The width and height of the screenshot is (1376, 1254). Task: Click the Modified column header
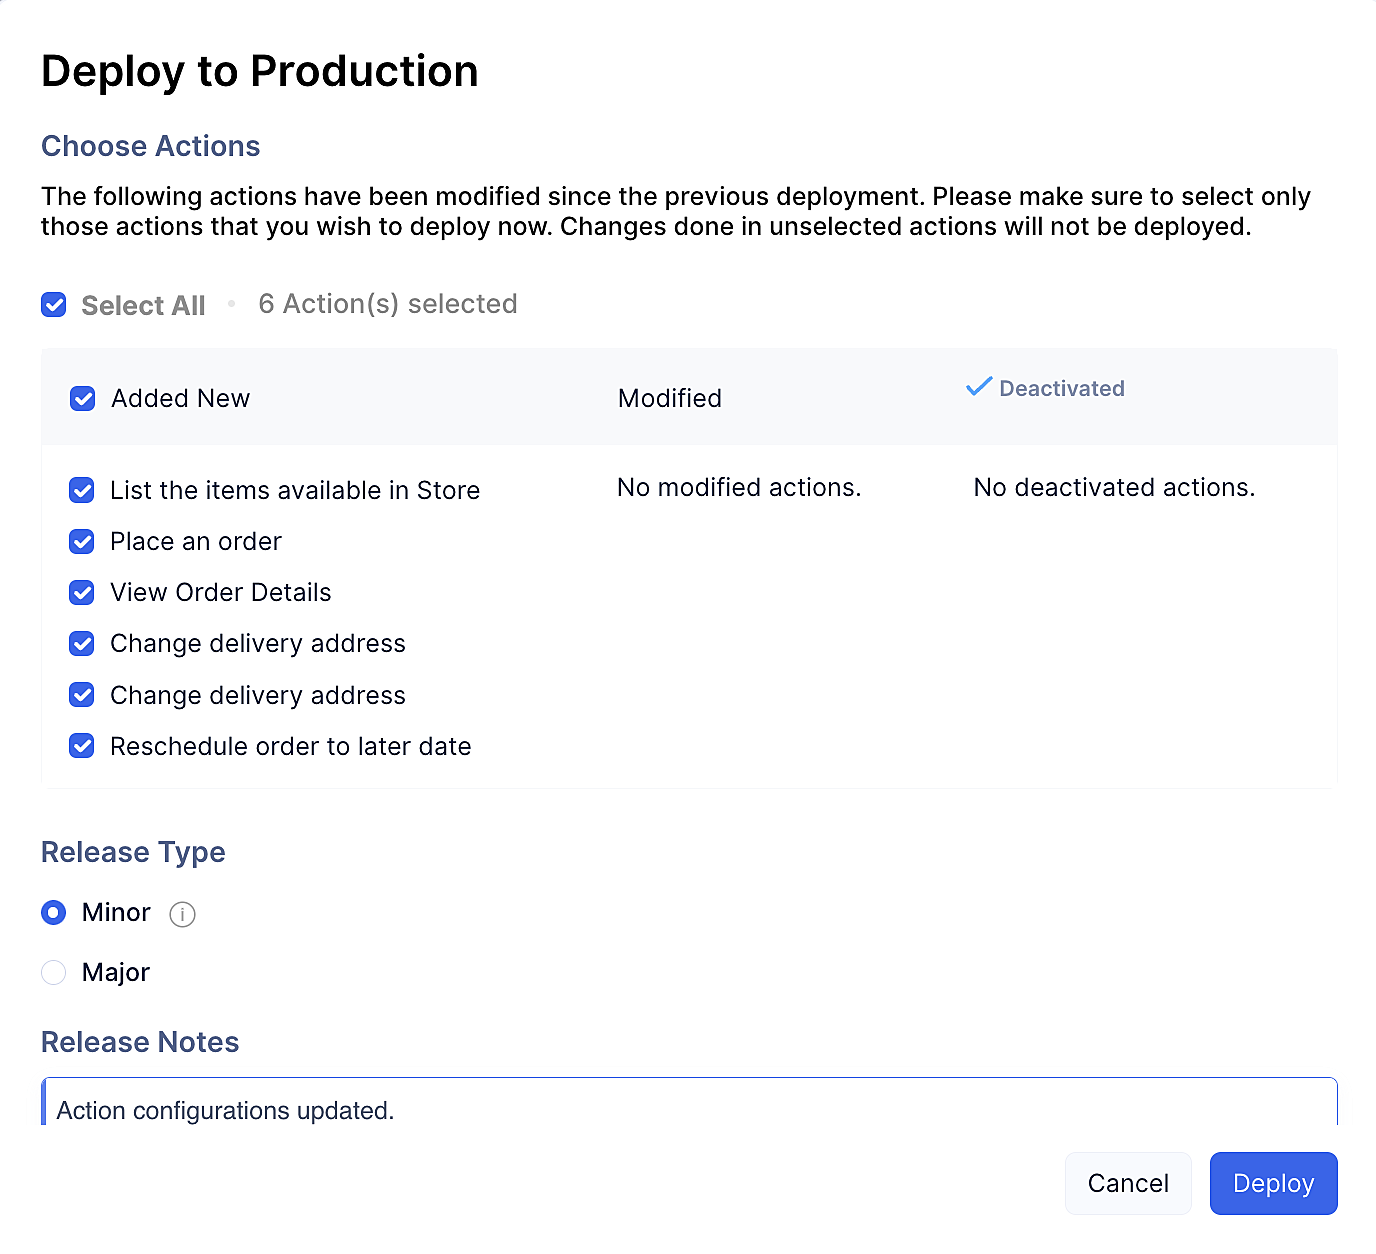click(669, 398)
